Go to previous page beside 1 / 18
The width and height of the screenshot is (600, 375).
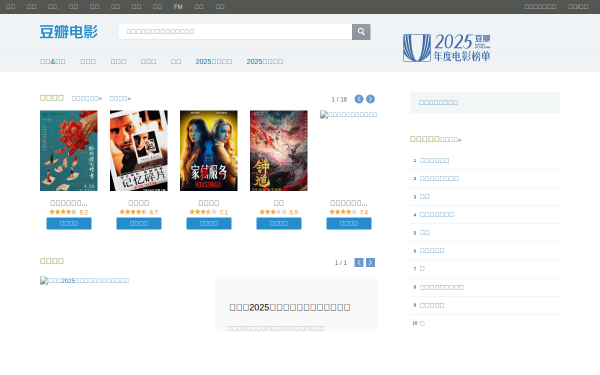(x=359, y=99)
